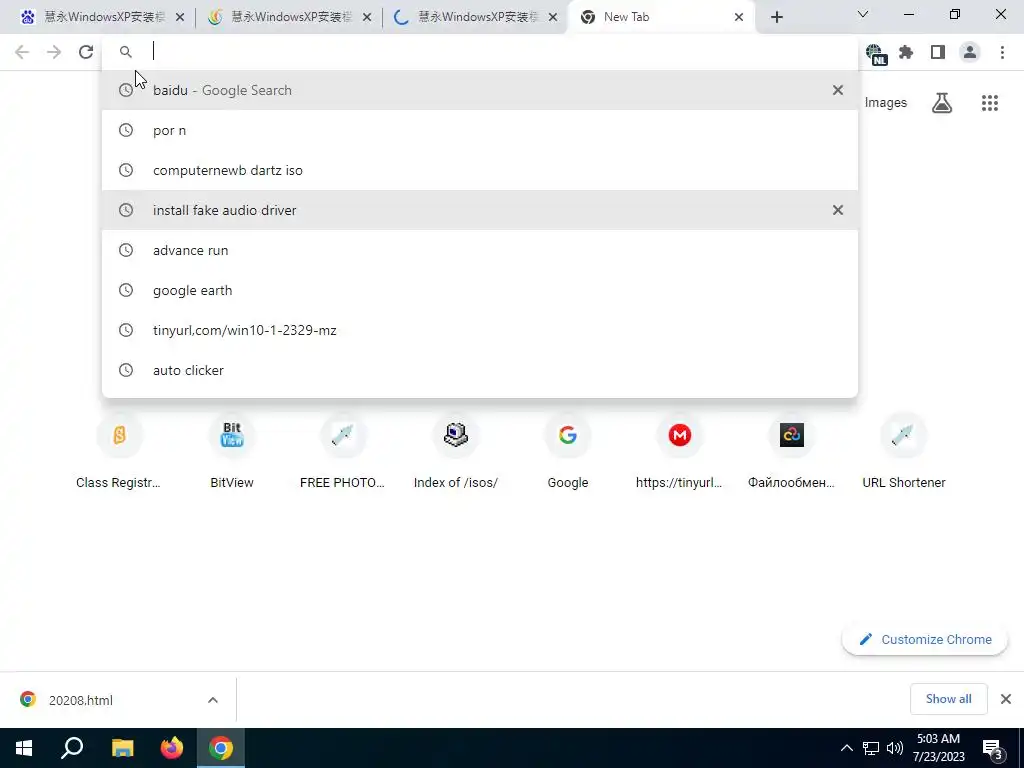Screen dimensions: 1024x768
Task: Open the Class Registr... shortcut
Action: pos(118,451)
